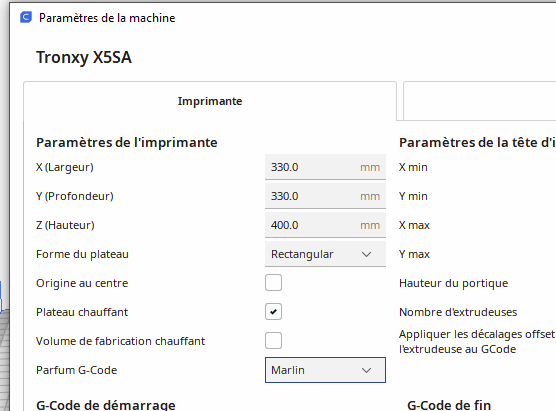Click the Z (Hauteur) label
The width and height of the screenshot is (556, 411).
click(65, 225)
